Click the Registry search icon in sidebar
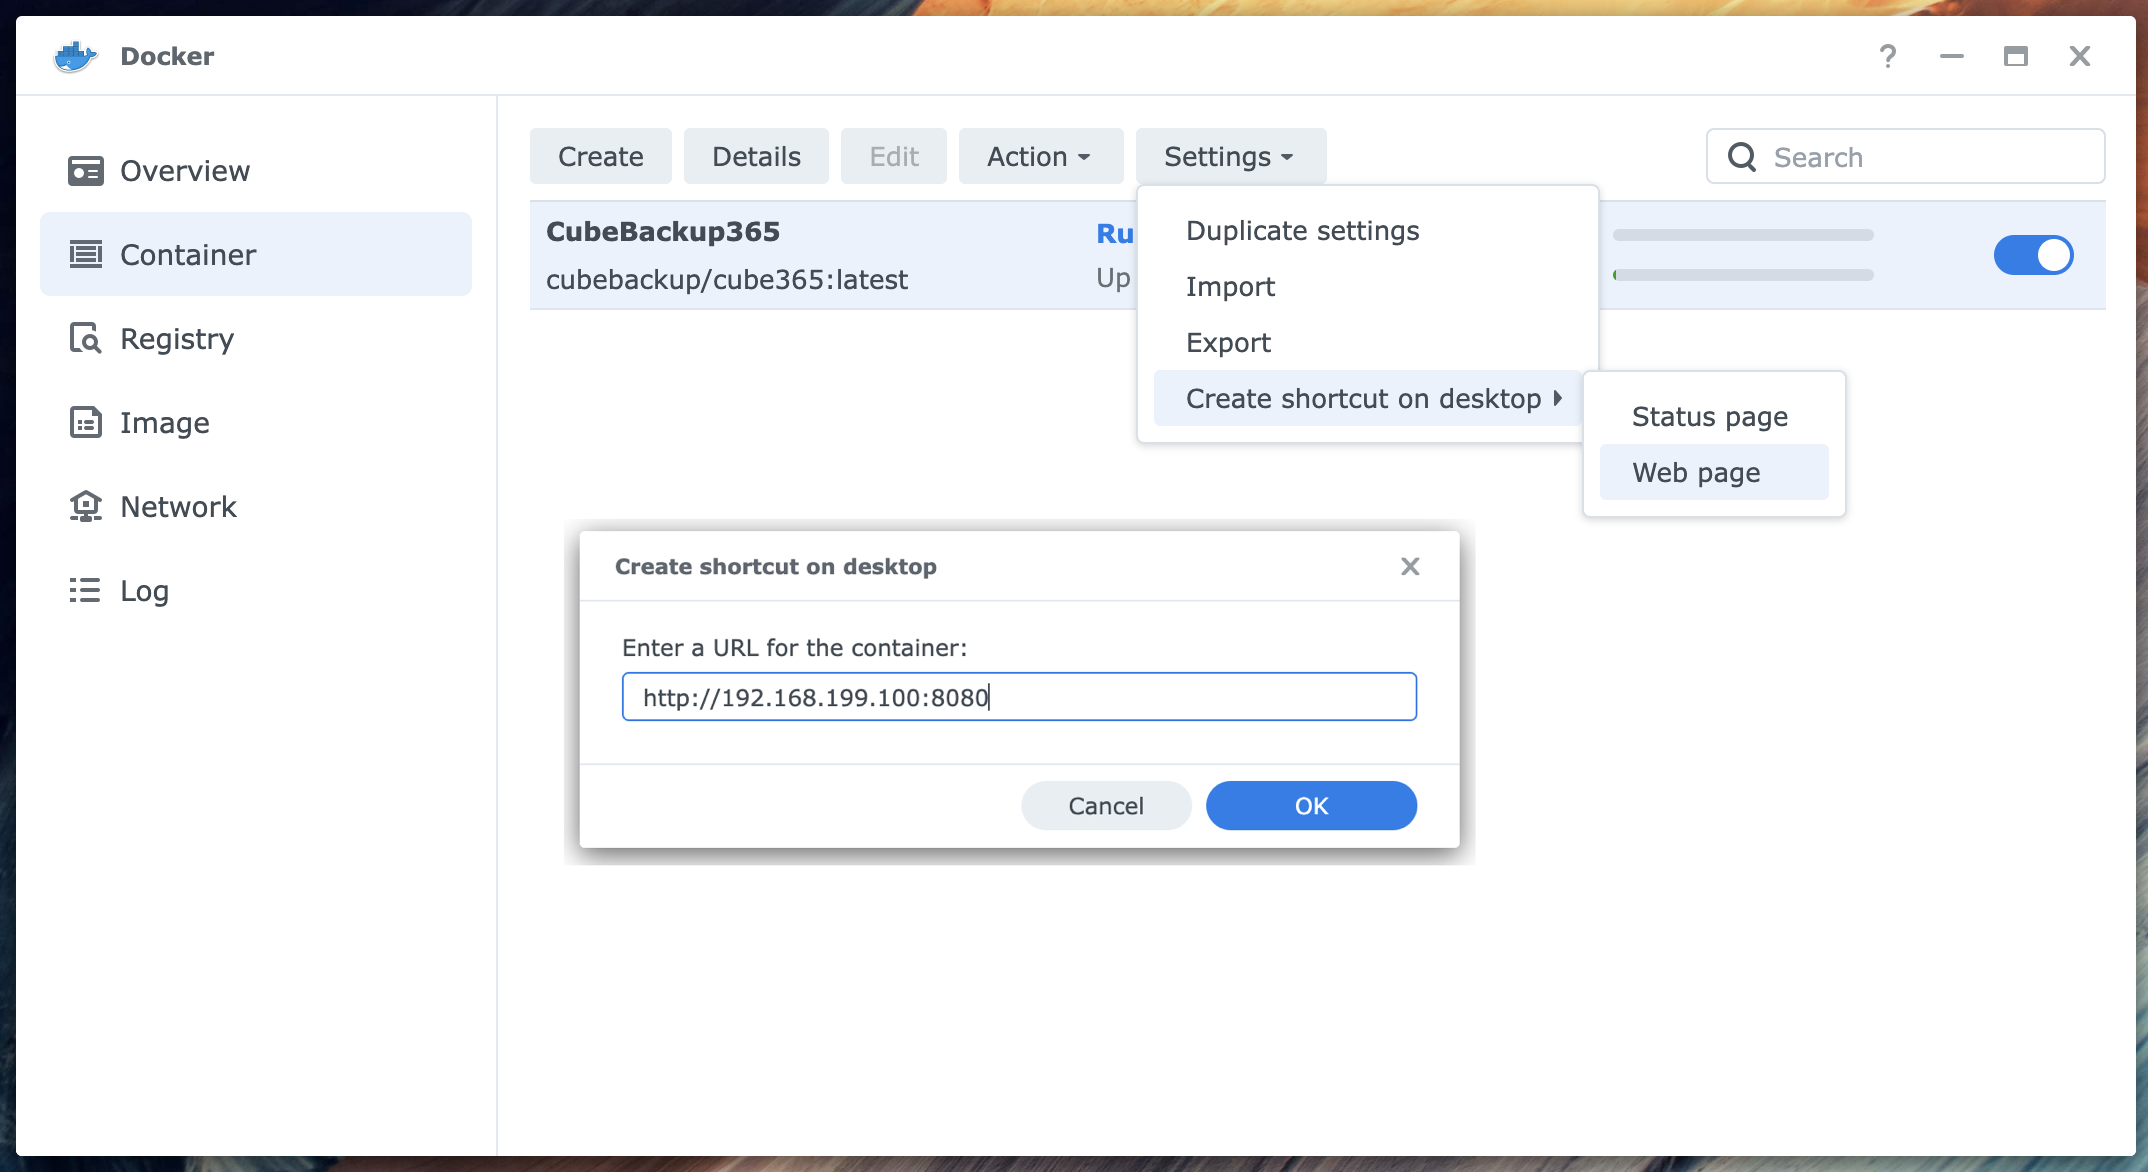 click(x=85, y=339)
